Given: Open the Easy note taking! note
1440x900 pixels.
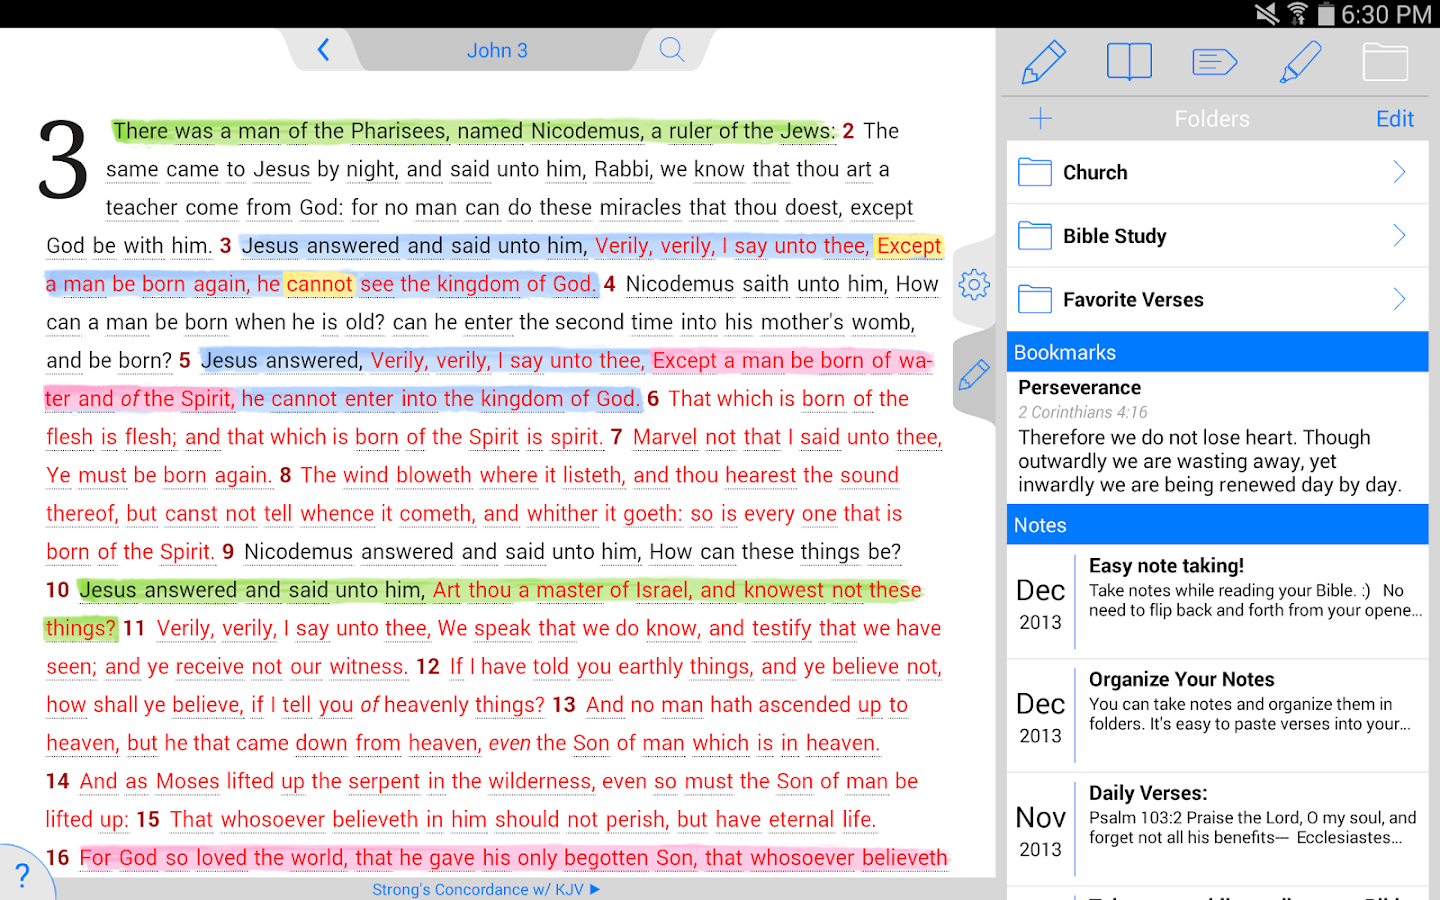Looking at the screenshot, I should [1216, 600].
